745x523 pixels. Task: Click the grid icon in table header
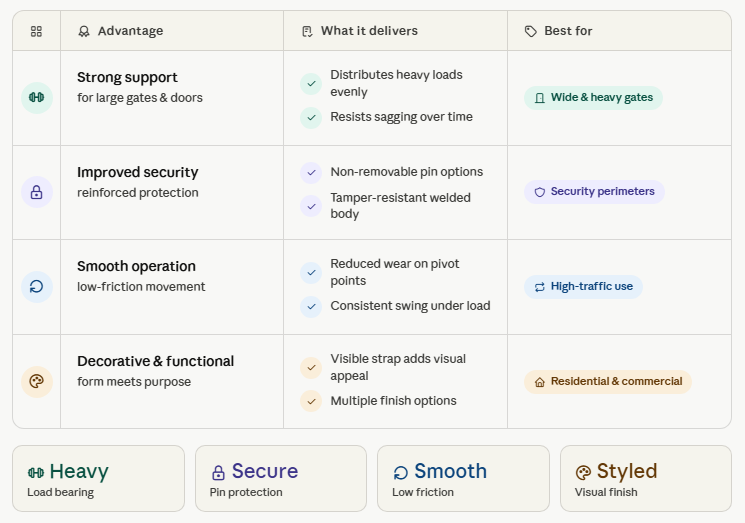coord(36,31)
